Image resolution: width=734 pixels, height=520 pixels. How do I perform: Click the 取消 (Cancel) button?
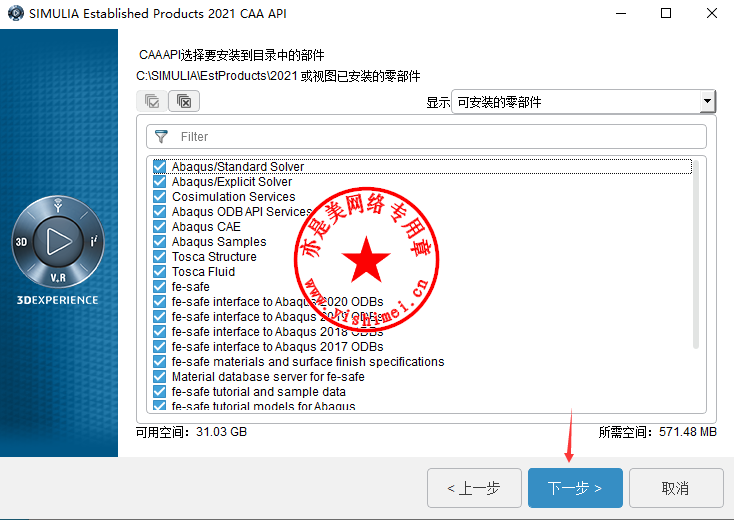click(676, 488)
